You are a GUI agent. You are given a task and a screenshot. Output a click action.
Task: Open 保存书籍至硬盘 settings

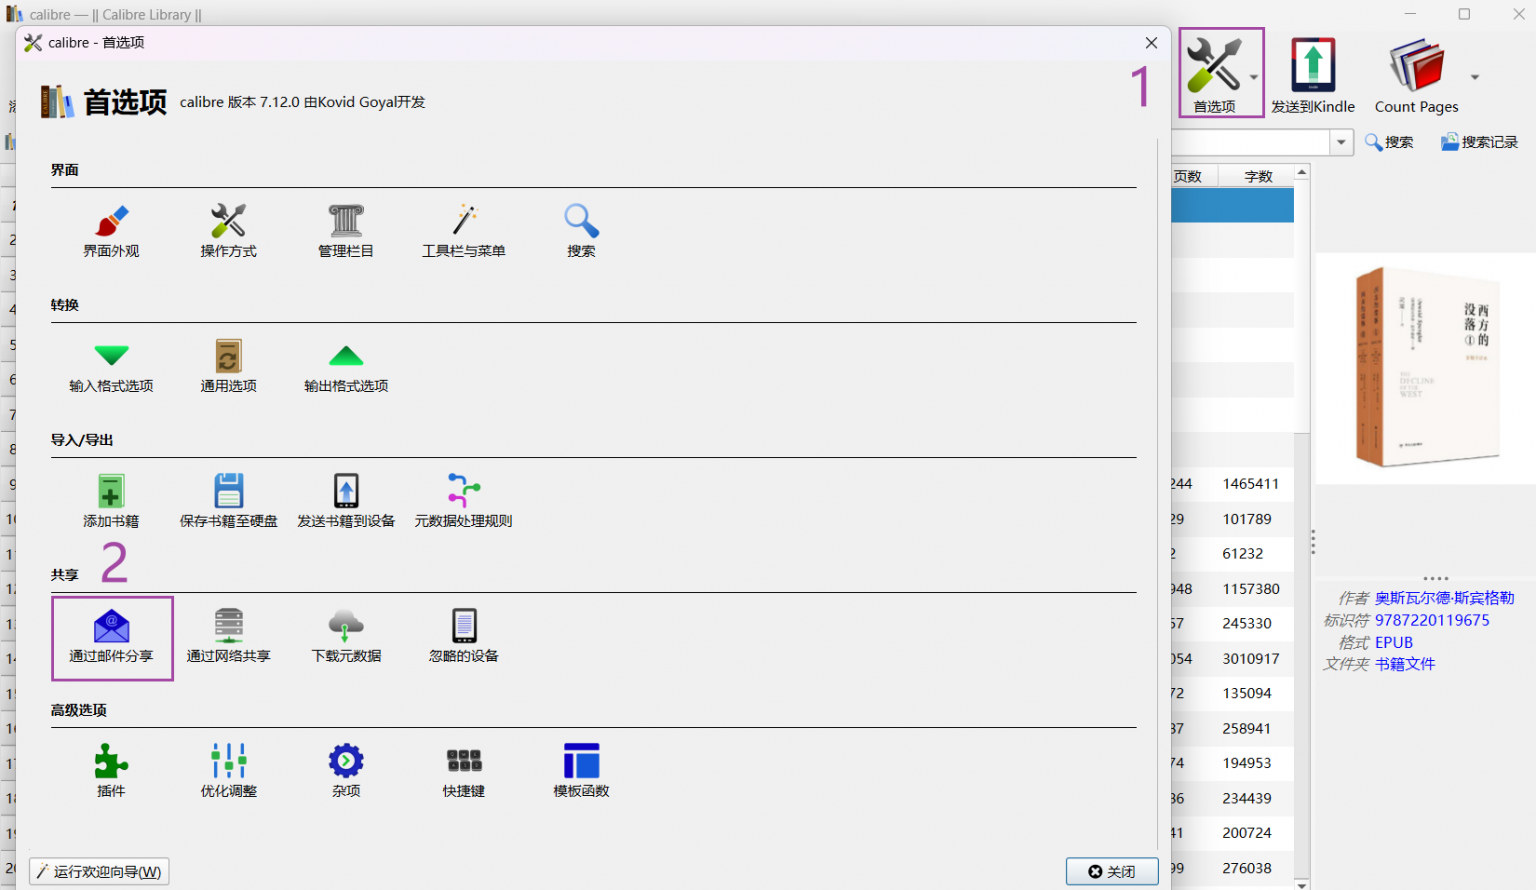tap(228, 501)
